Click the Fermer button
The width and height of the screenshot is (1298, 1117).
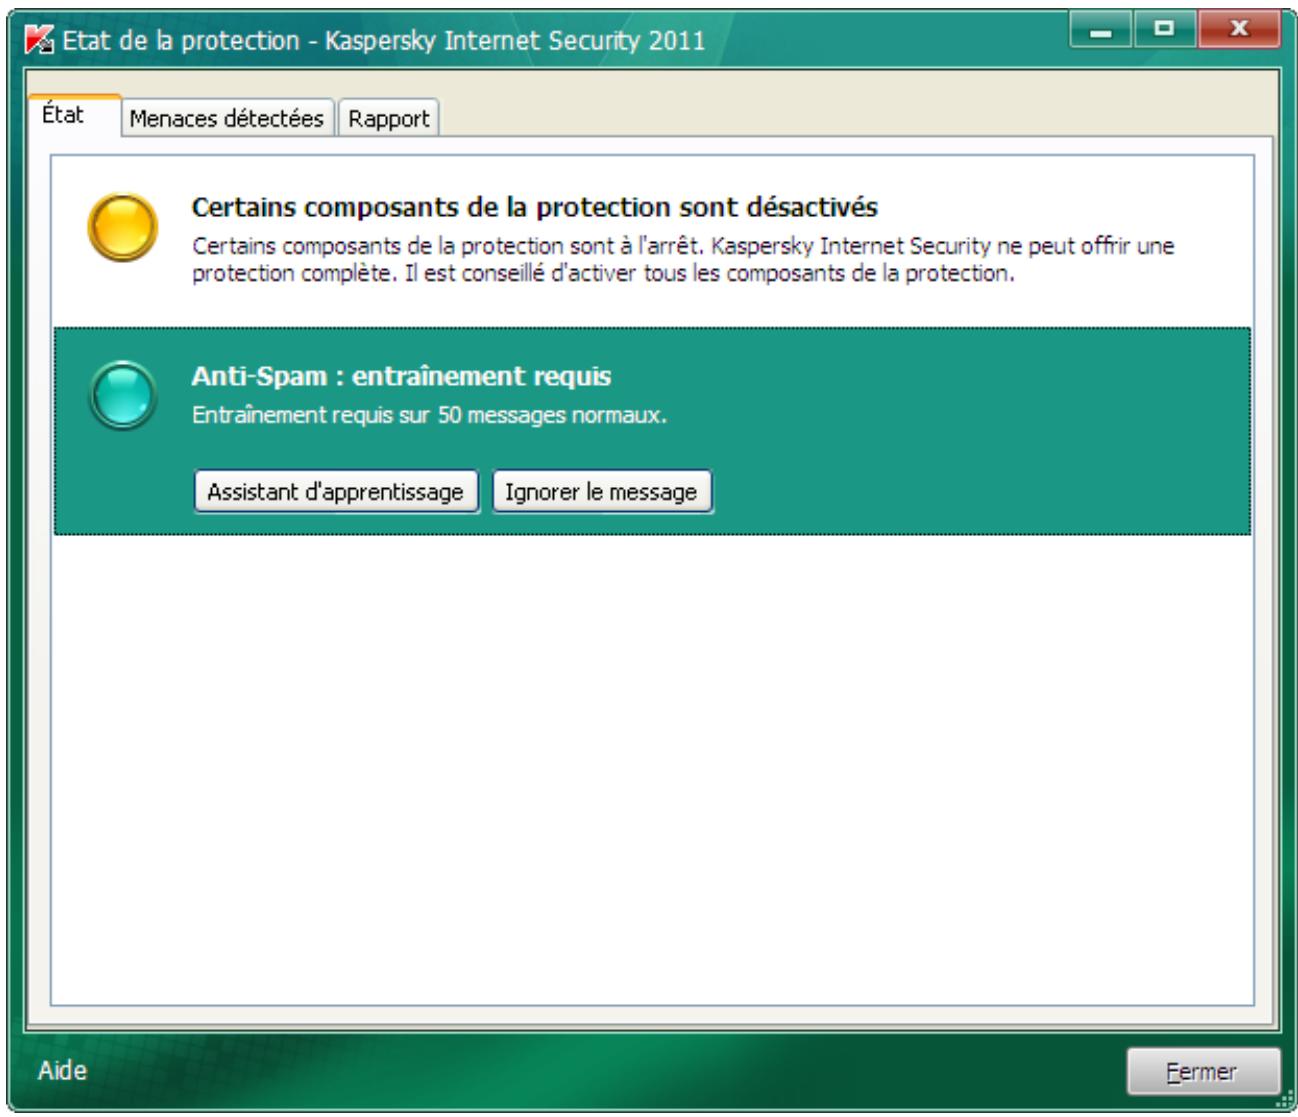pyautogui.click(x=1202, y=1072)
